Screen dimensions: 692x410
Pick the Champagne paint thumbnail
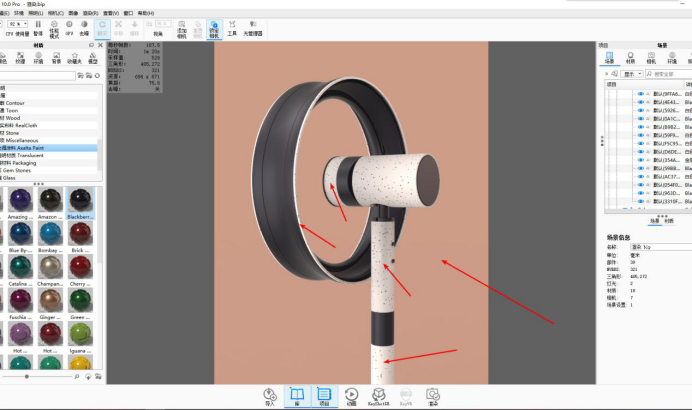[x=50, y=267]
